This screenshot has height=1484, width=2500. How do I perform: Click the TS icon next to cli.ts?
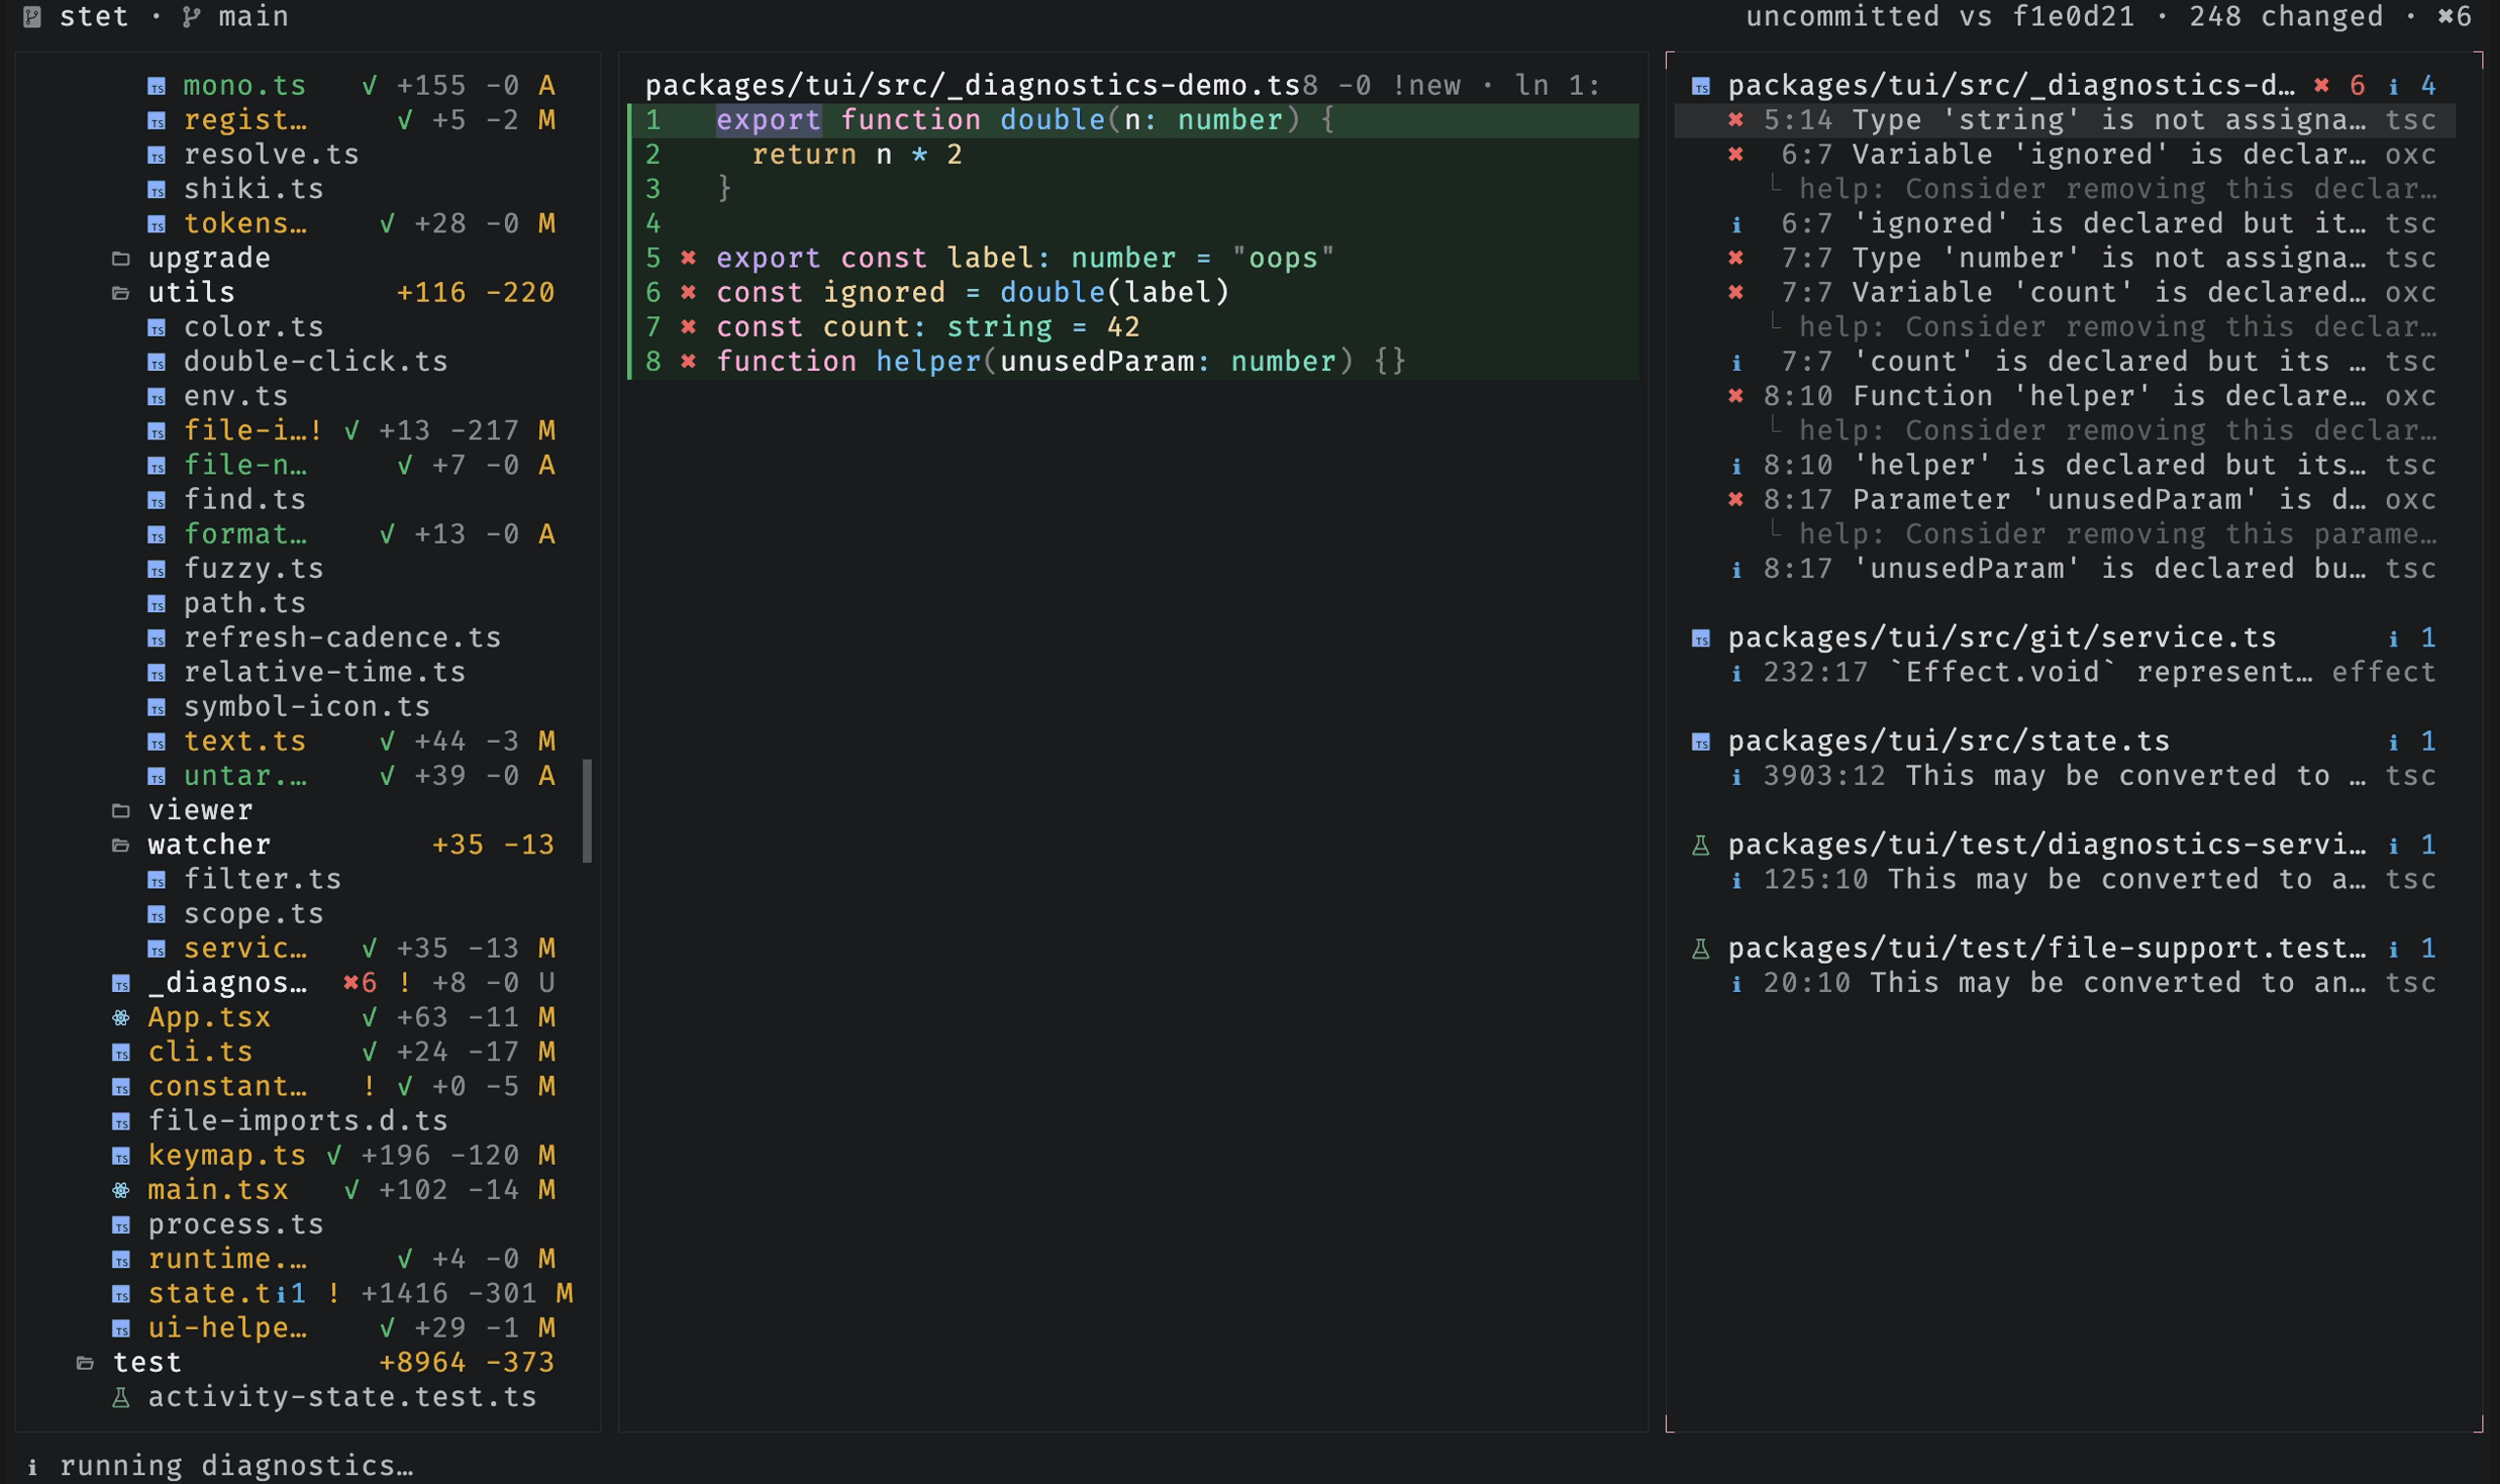click(x=121, y=1053)
